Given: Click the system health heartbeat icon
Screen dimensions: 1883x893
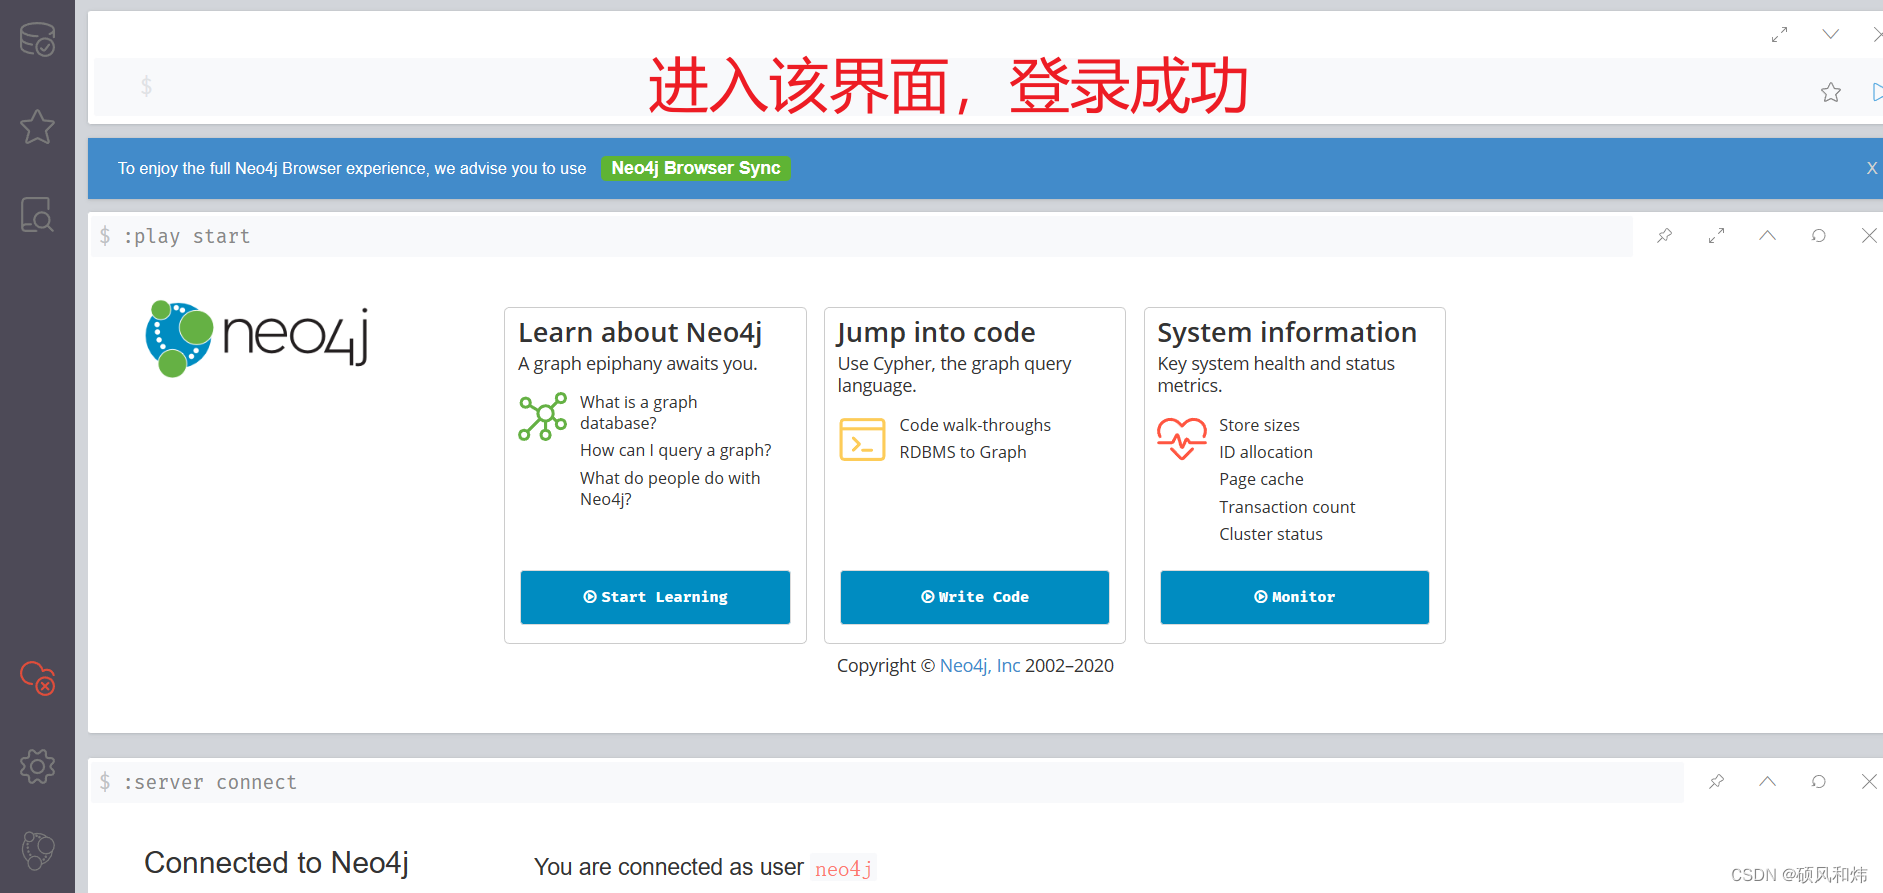Looking at the screenshot, I should (1182, 438).
